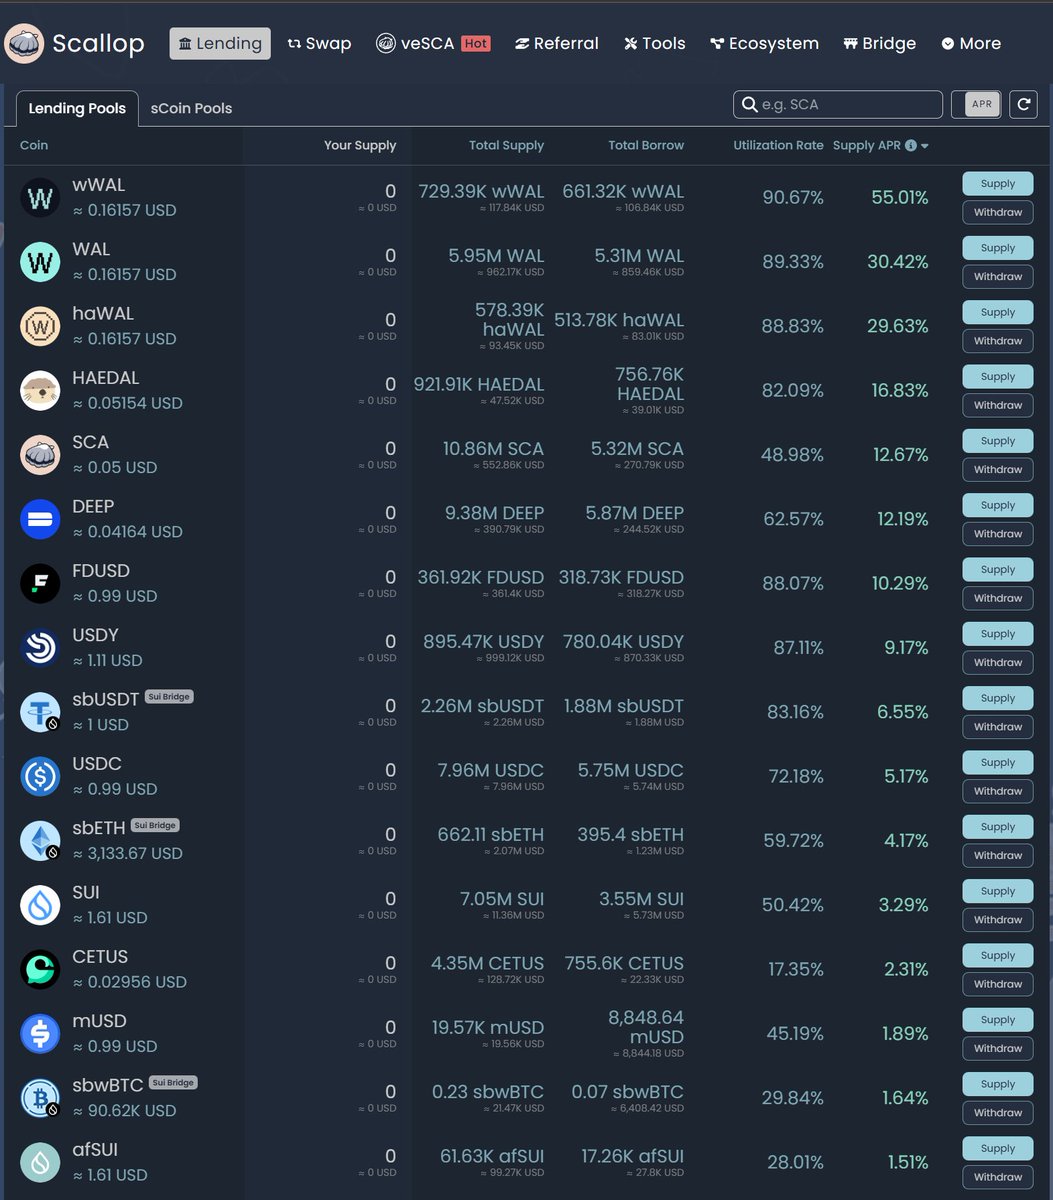Click Supply for afSUI

click(998, 1149)
